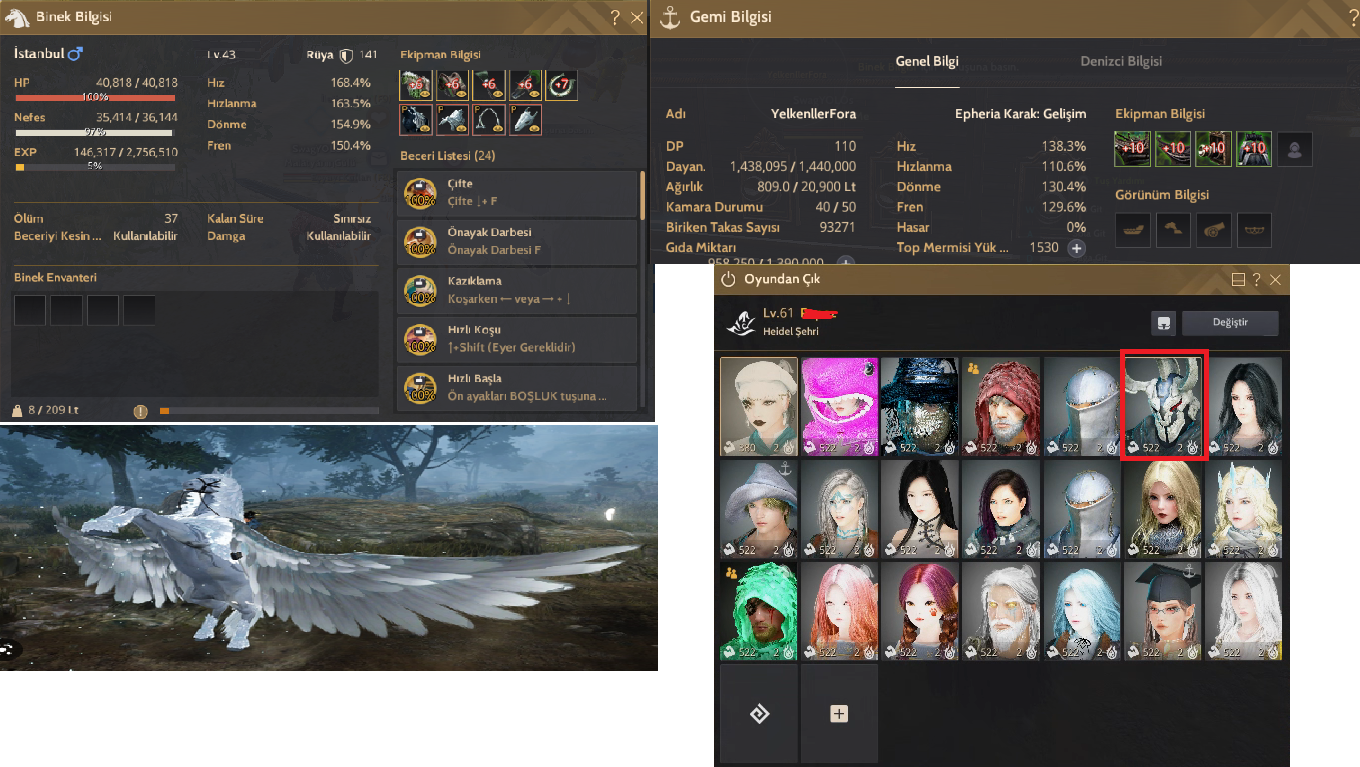Image resolution: width=1360 pixels, height=767 pixels.
Task: Select the pearl stirrups equipment slot
Action: 489,120
